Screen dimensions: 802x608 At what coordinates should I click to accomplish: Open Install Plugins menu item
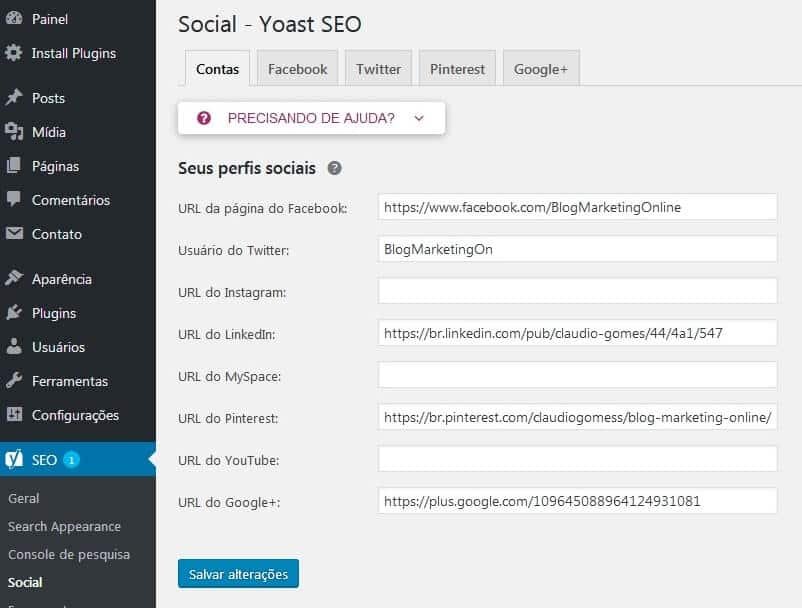tap(74, 53)
